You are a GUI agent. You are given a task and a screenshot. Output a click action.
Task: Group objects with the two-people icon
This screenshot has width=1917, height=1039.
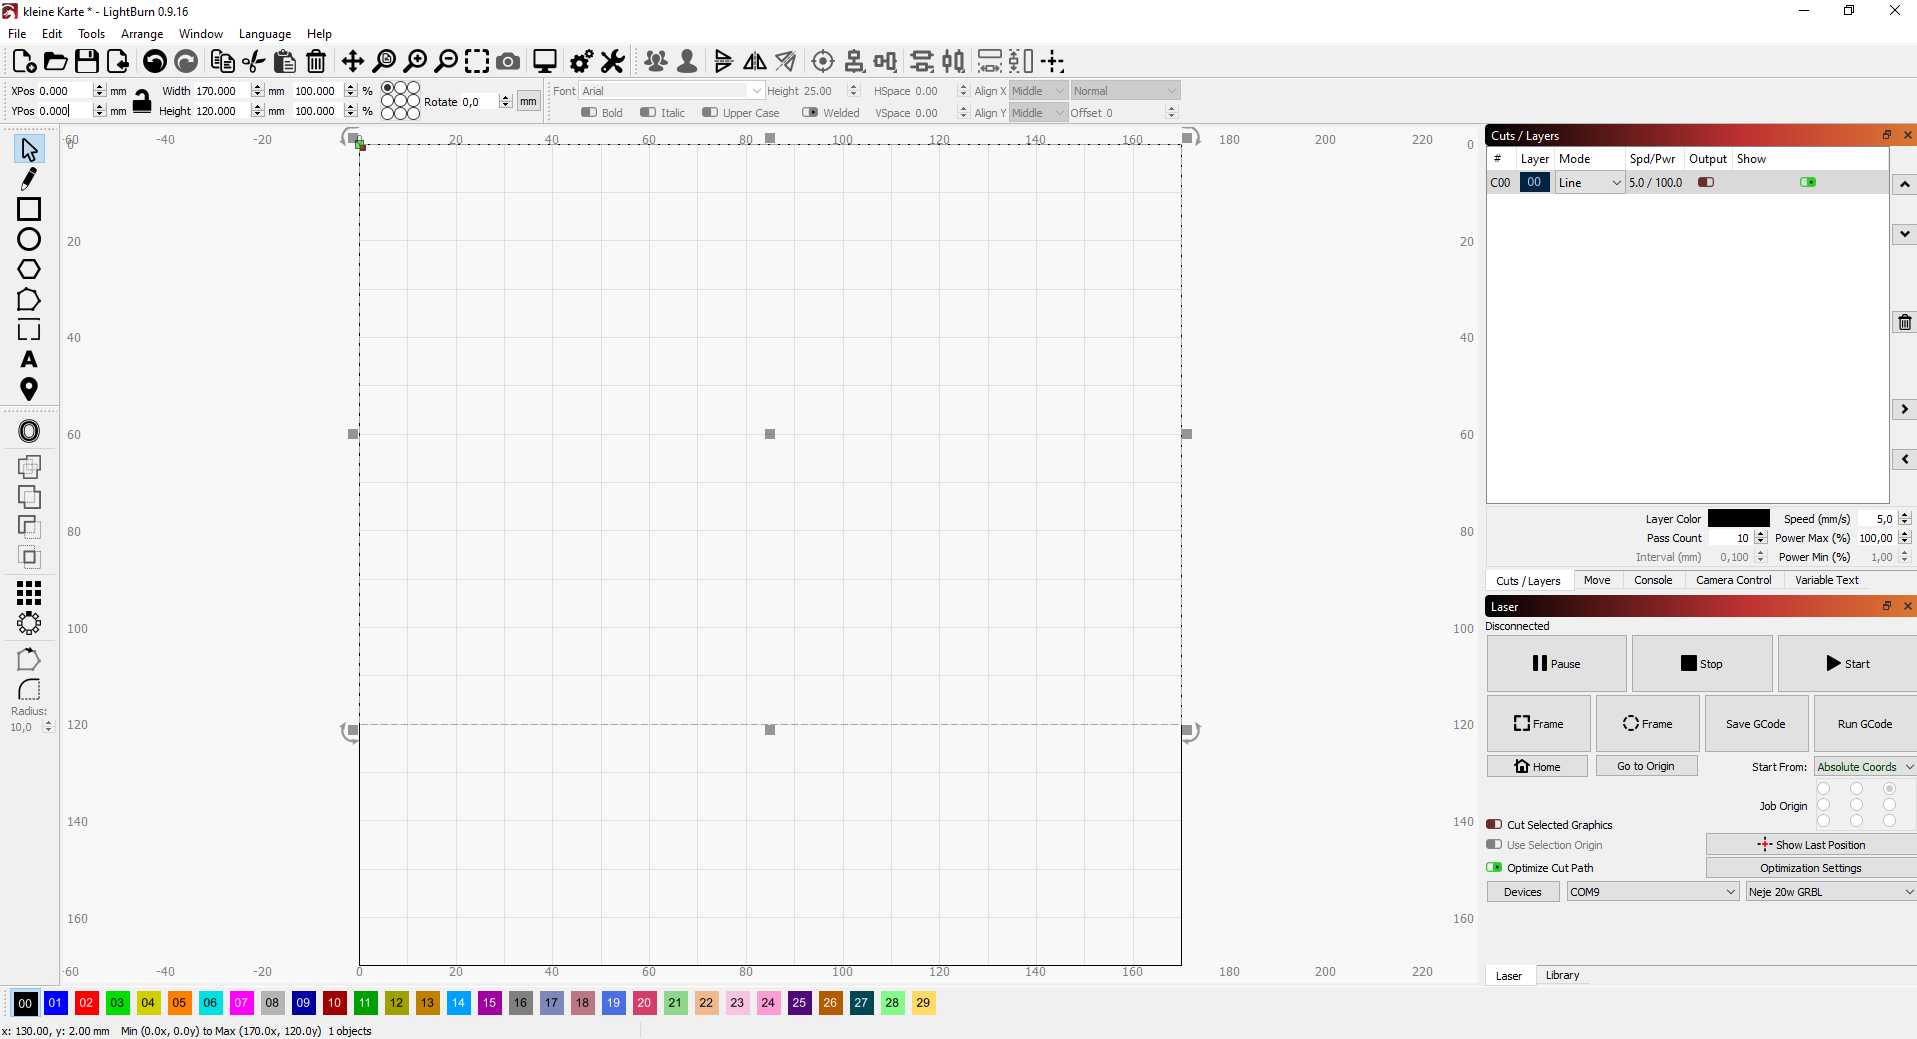656,62
